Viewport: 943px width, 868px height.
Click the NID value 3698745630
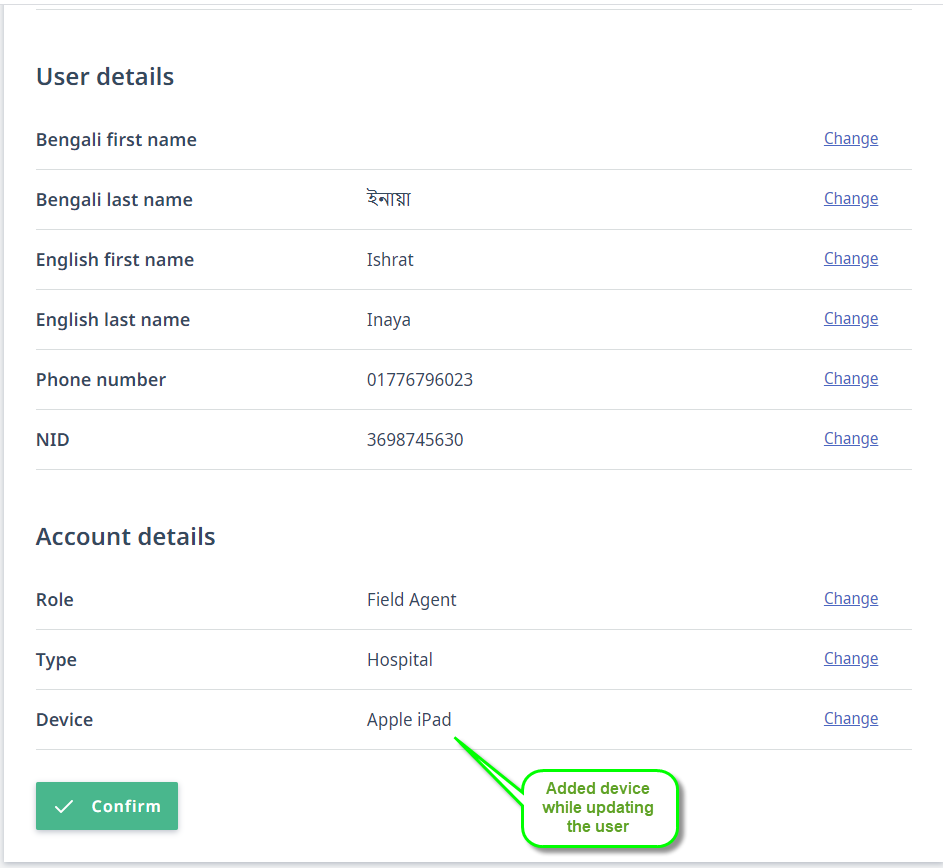[x=413, y=440]
